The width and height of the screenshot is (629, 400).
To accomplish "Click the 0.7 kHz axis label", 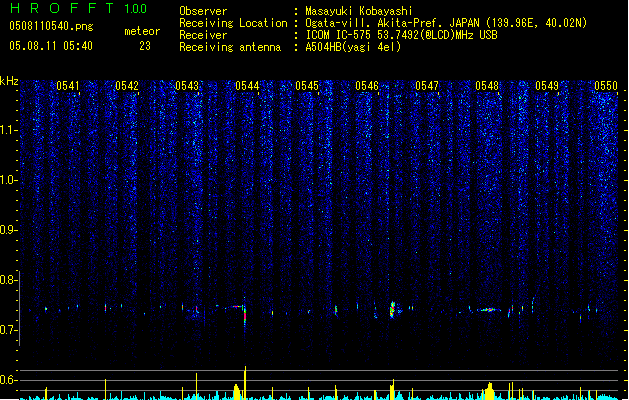I will coord(8,330).
